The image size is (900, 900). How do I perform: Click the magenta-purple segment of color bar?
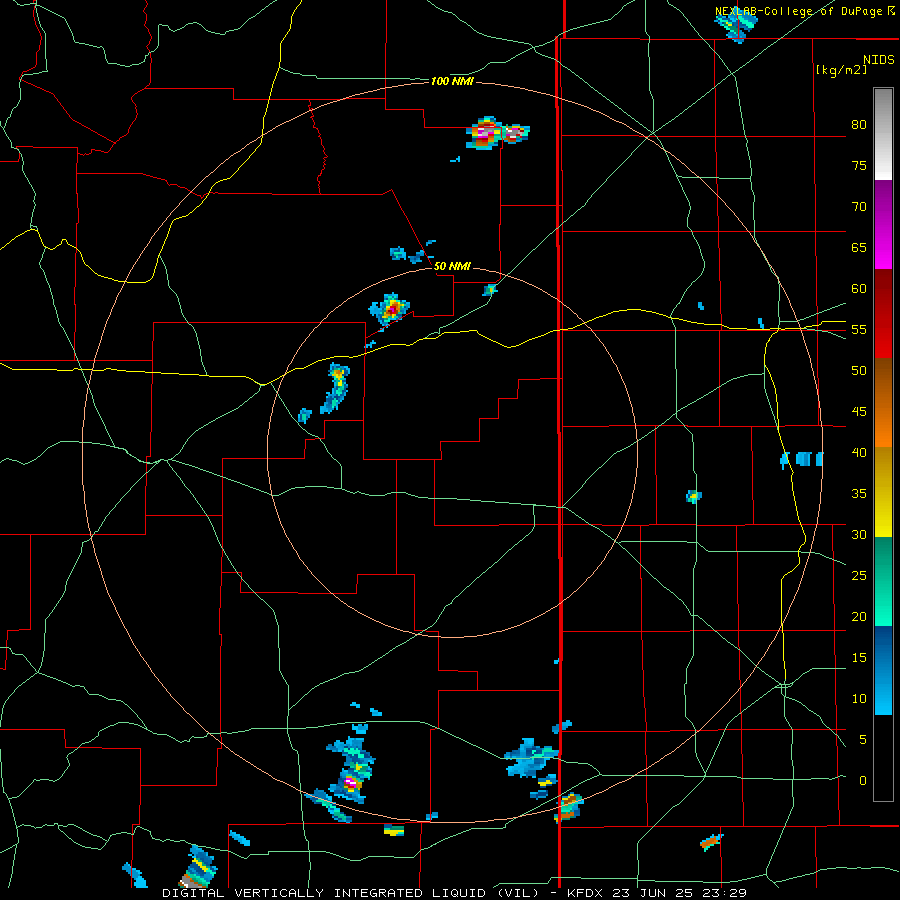point(883,224)
